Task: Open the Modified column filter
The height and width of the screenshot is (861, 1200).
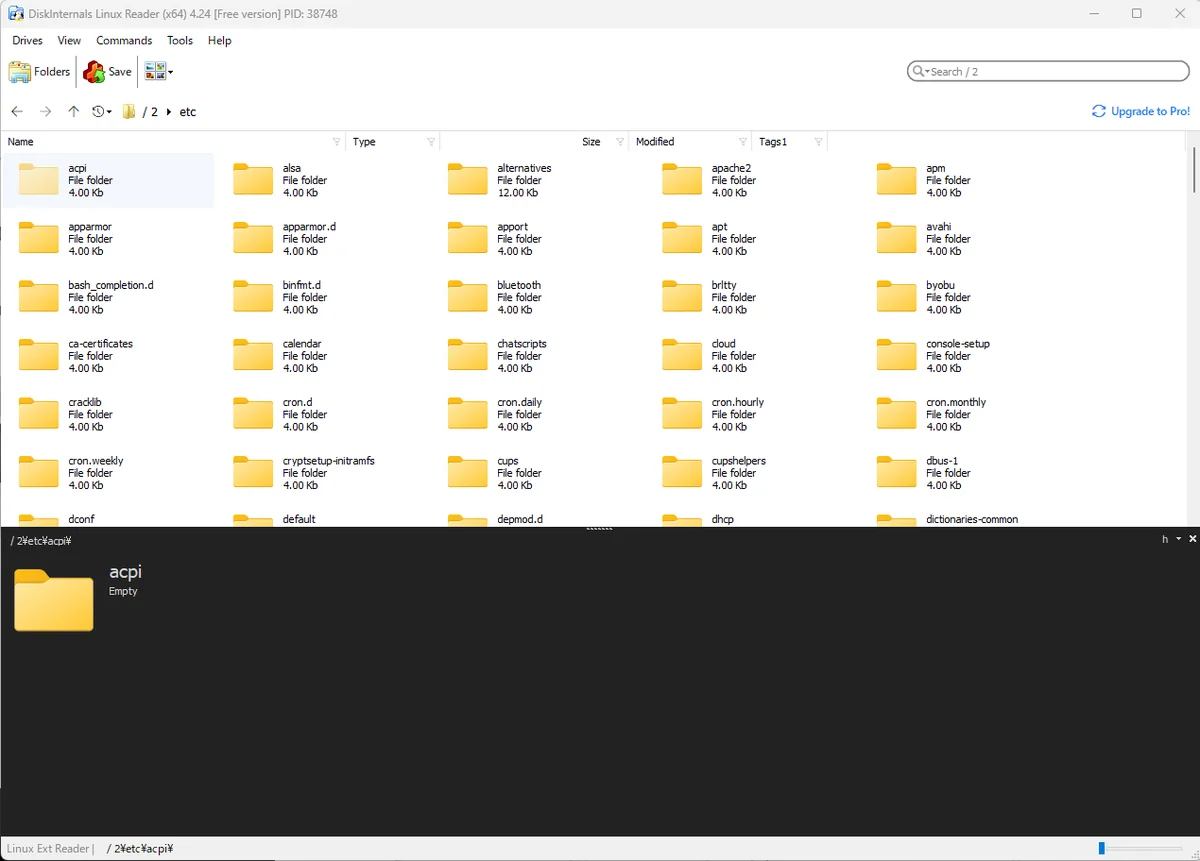Action: [x=743, y=142]
